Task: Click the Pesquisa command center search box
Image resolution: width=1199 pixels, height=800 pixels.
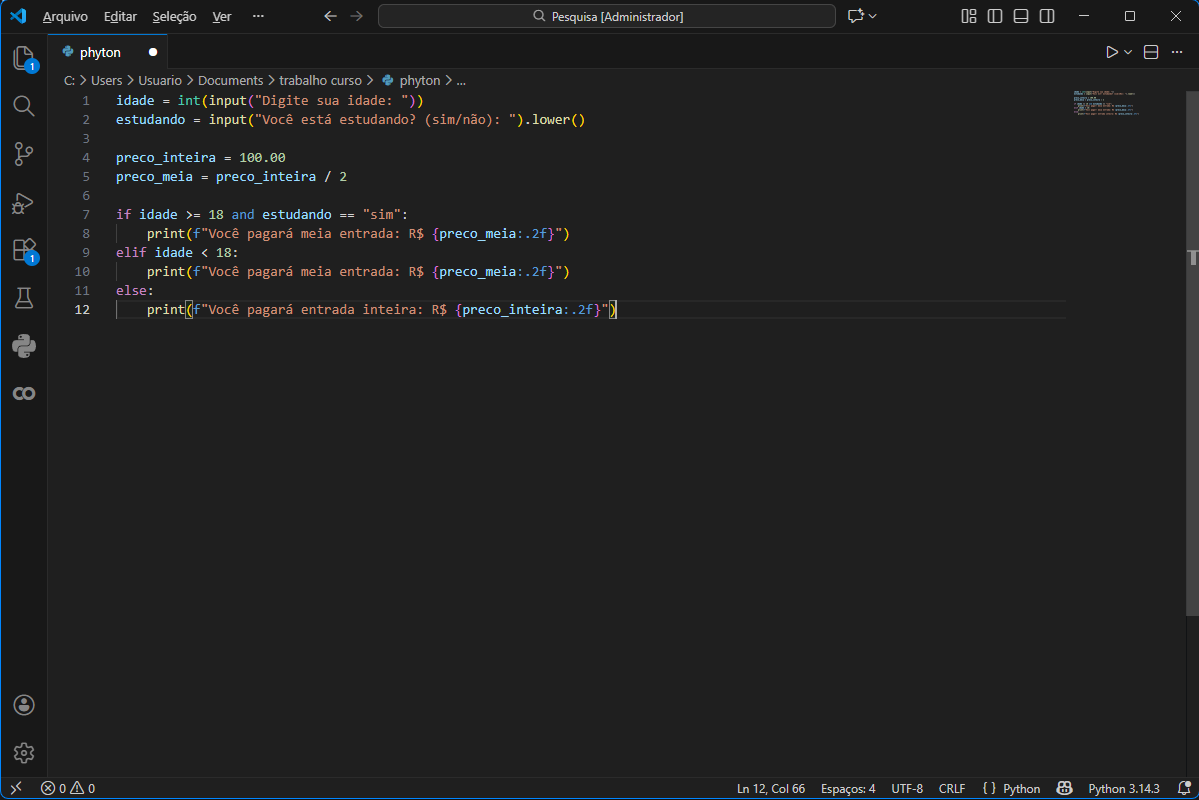Action: pyautogui.click(x=607, y=16)
